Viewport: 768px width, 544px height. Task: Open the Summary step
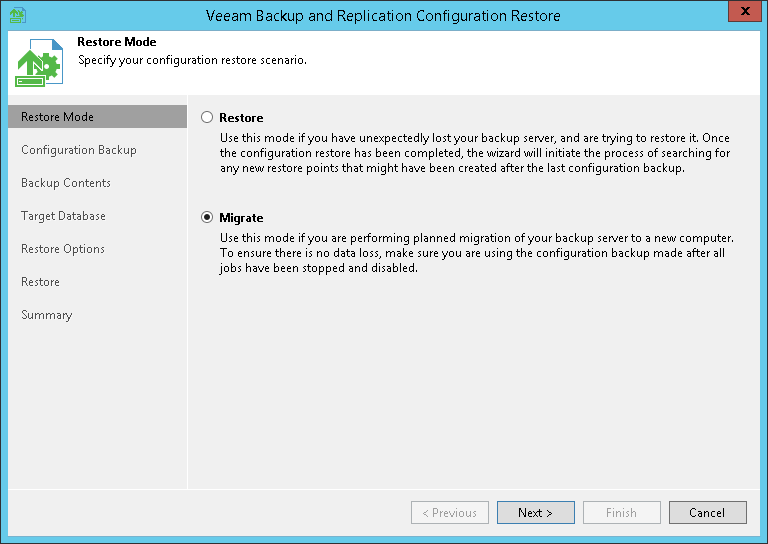(47, 315)
